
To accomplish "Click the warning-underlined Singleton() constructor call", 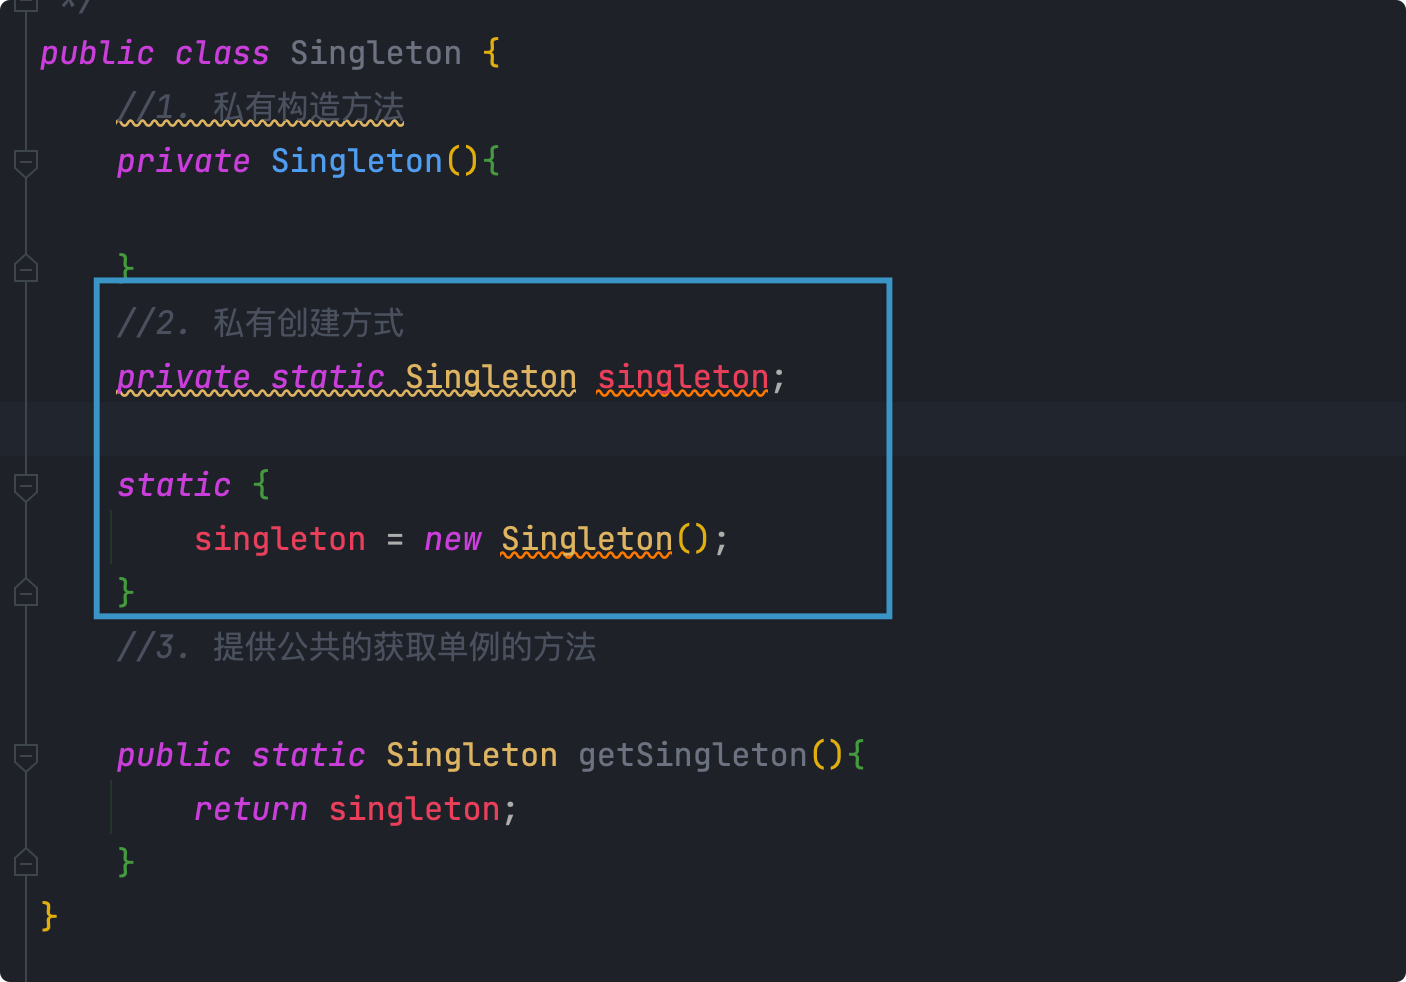I will 586,540.
